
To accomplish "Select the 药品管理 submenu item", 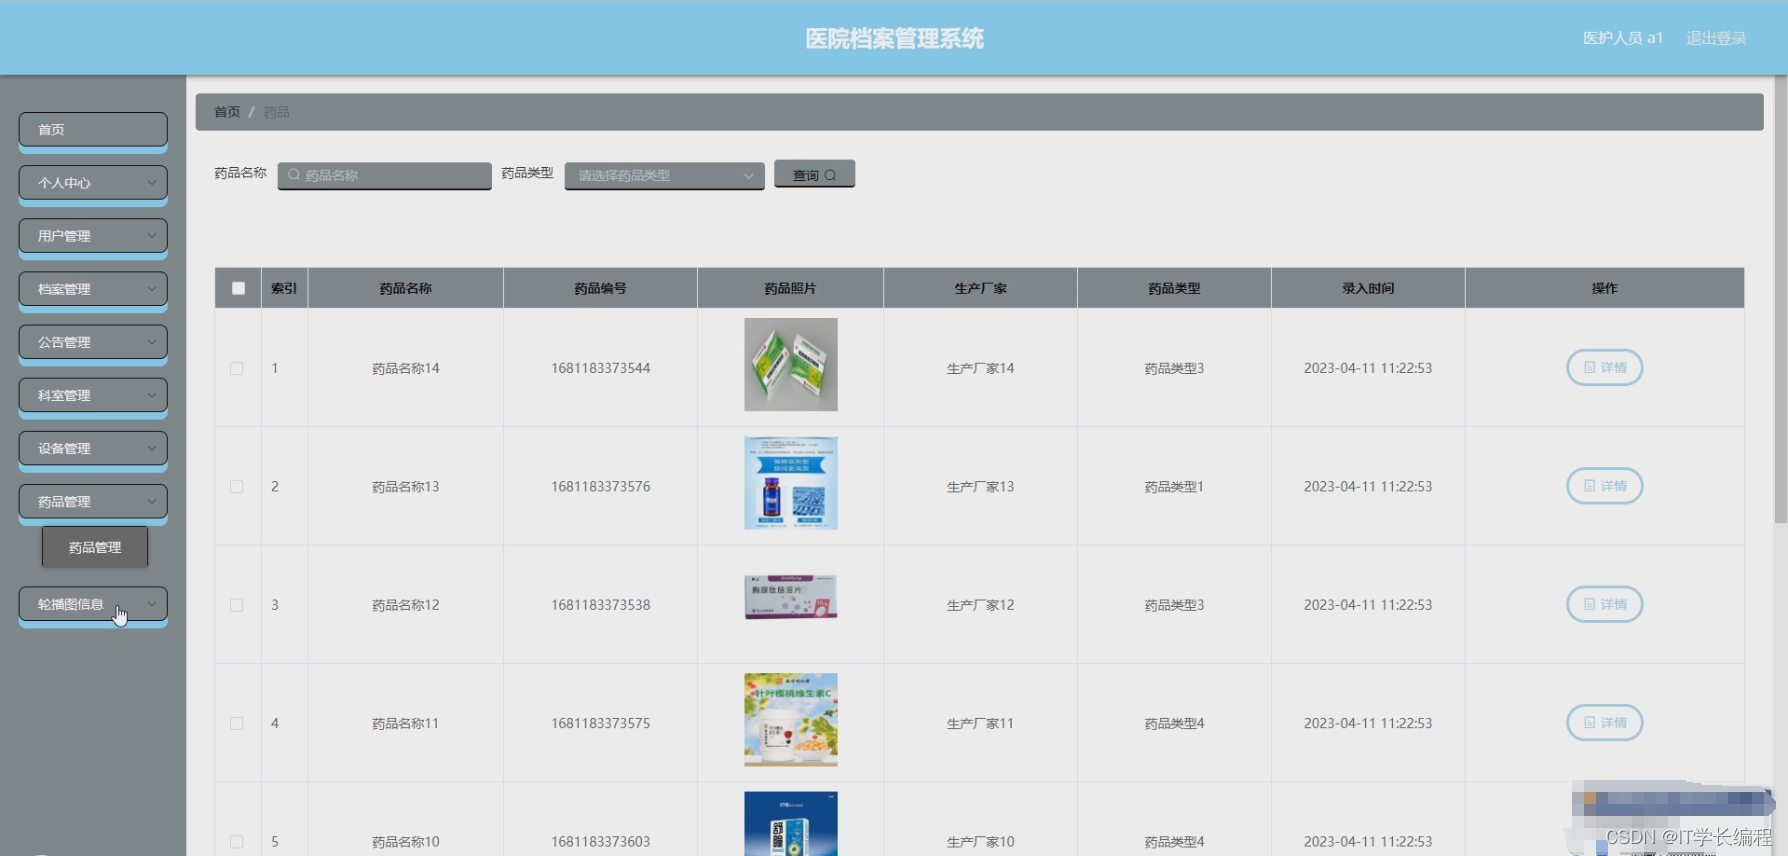I will tap(95, 547).
